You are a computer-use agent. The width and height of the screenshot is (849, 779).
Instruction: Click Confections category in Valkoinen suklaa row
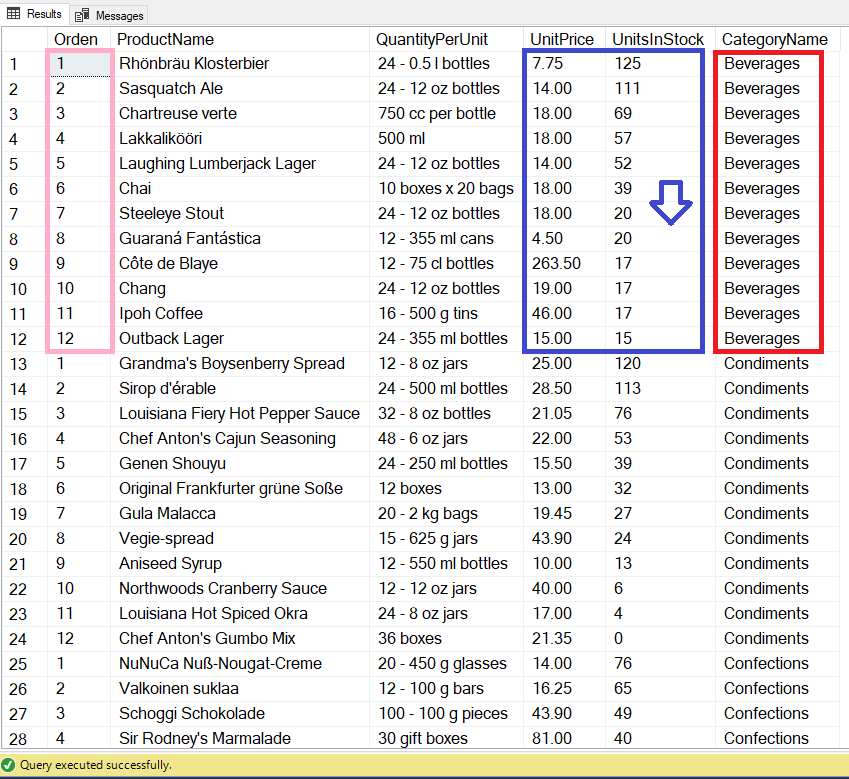pyautogui.click(x=778, y=689)
